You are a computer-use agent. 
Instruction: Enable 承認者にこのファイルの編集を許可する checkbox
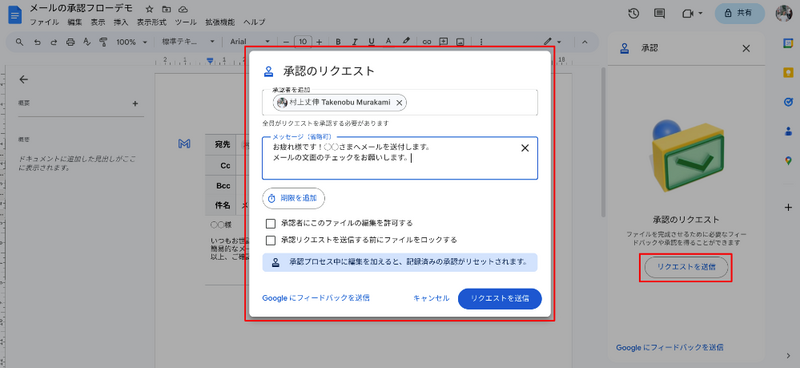pos(271,224)
